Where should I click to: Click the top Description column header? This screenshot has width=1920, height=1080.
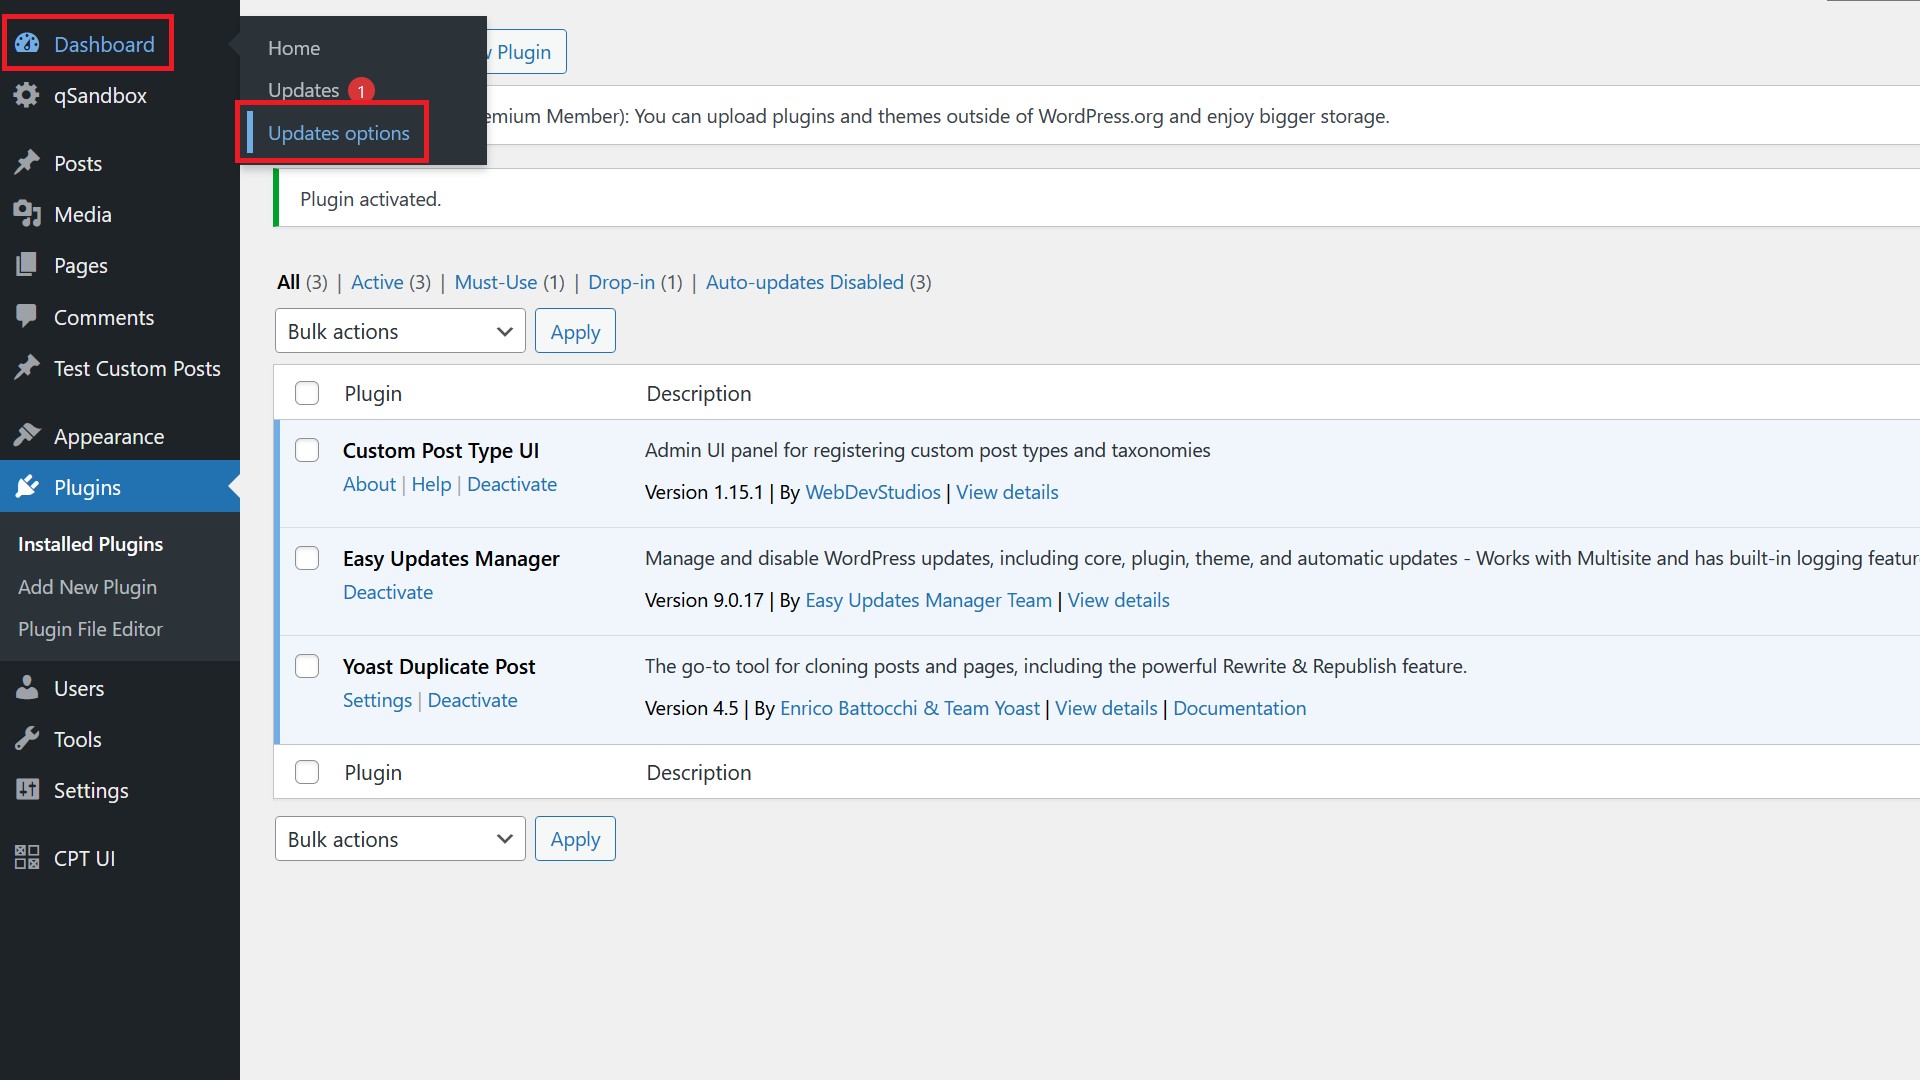699,393
